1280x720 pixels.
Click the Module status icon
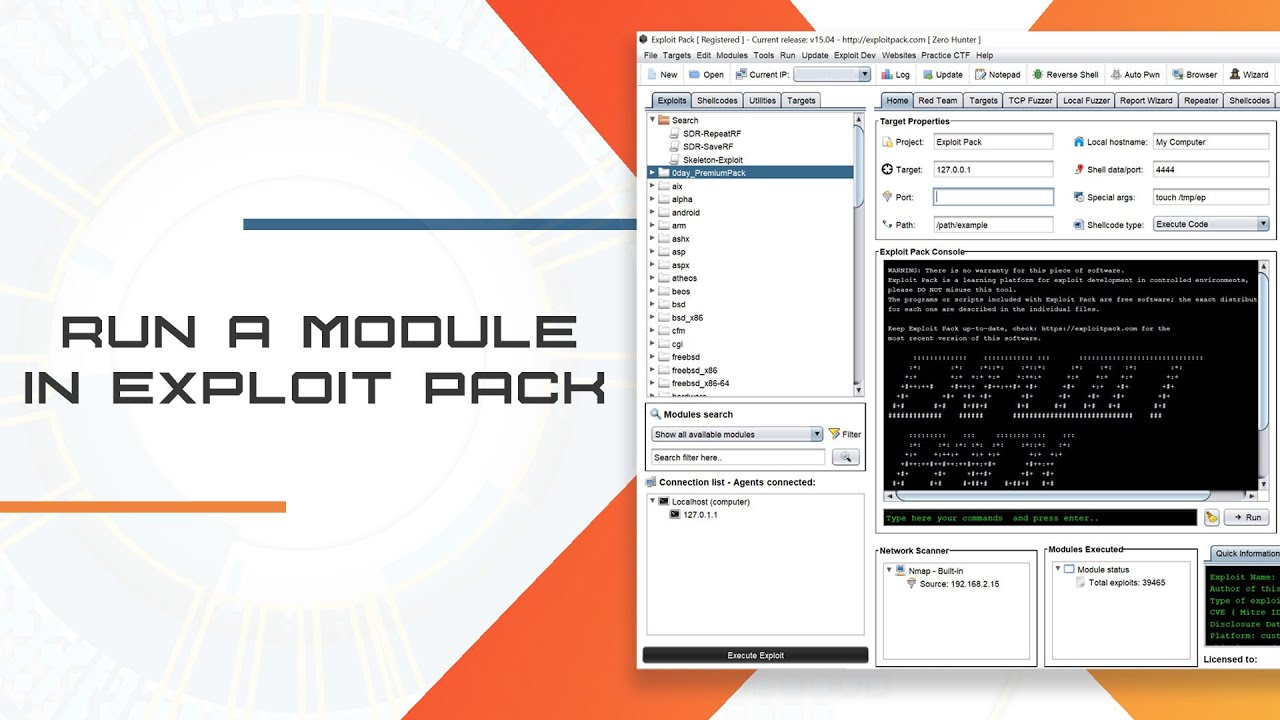point(1069,569)
